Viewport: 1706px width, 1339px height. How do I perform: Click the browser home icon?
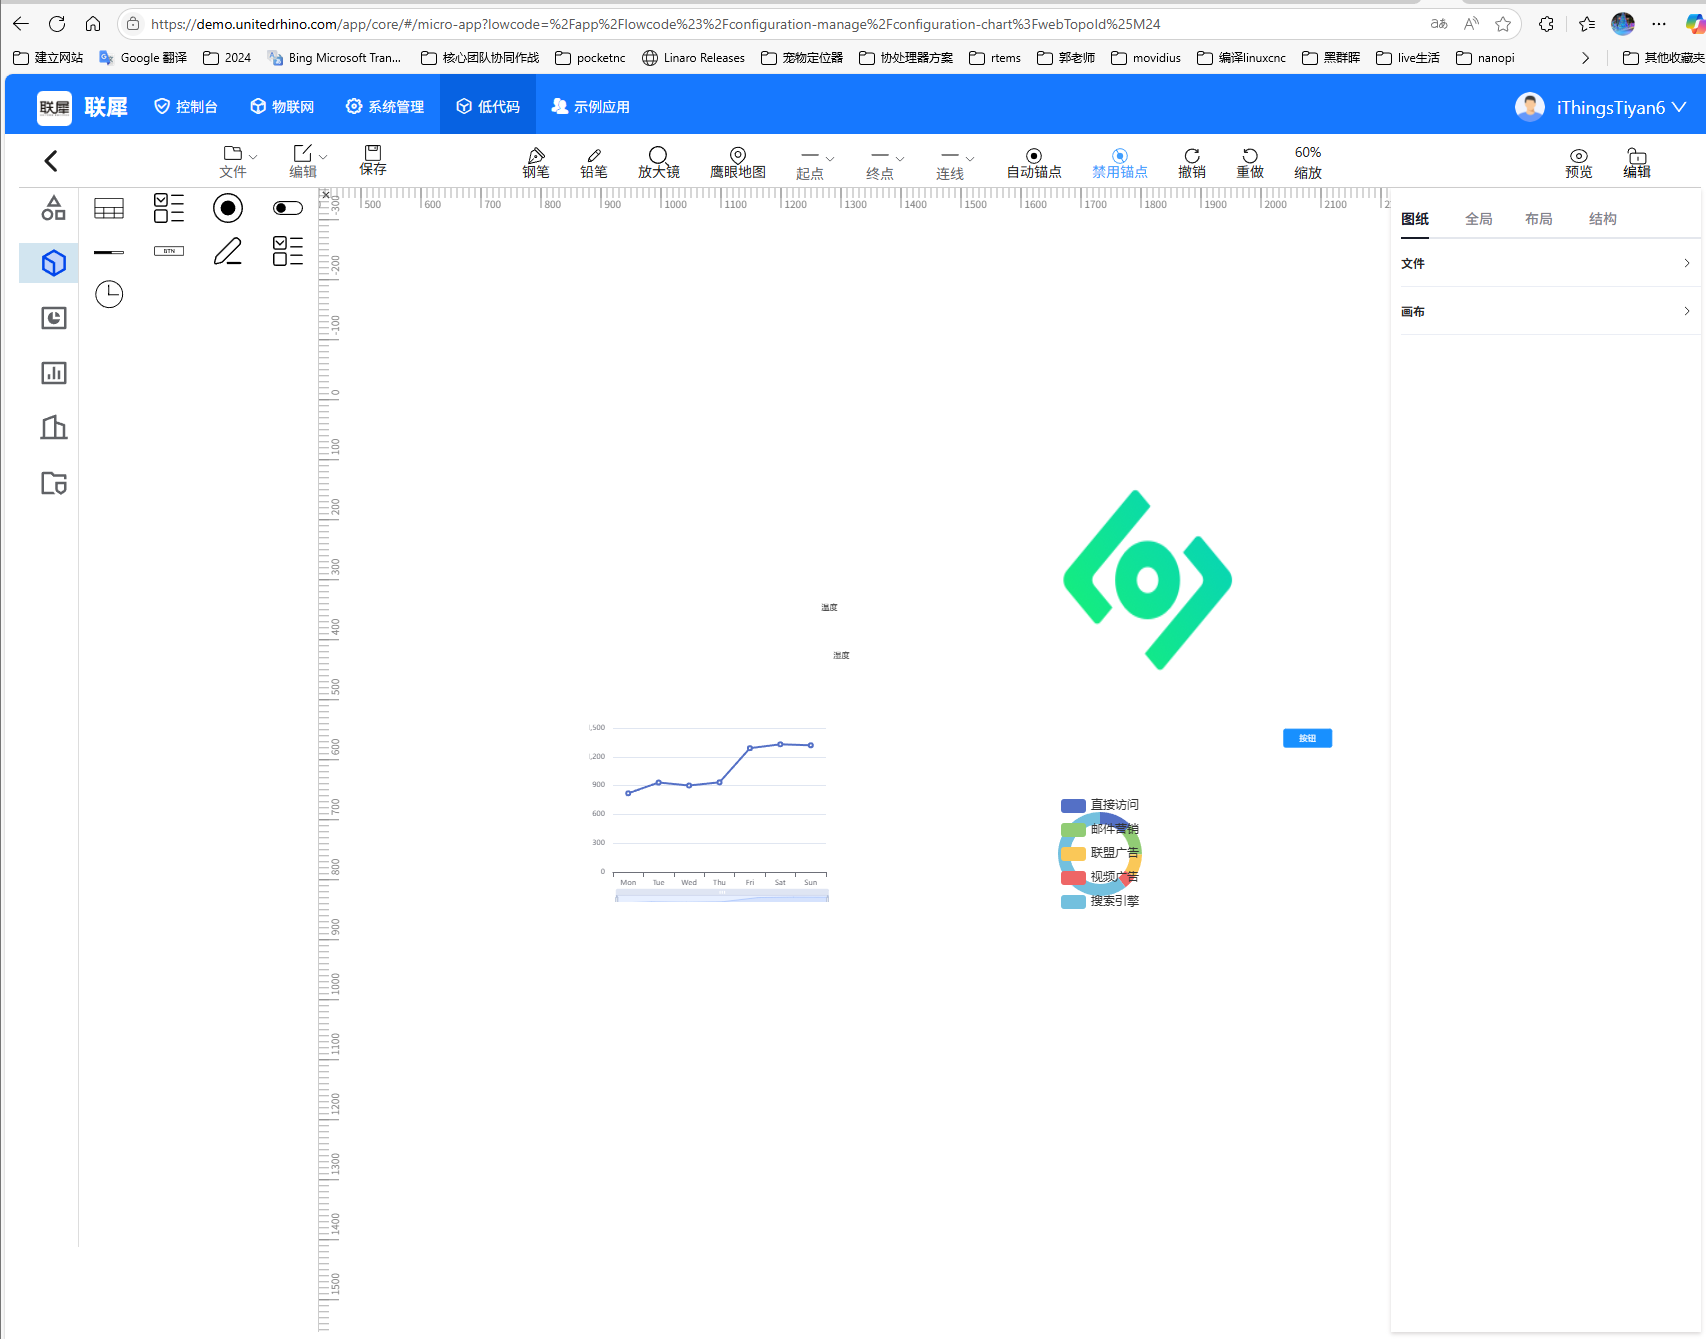click(93, 23)
